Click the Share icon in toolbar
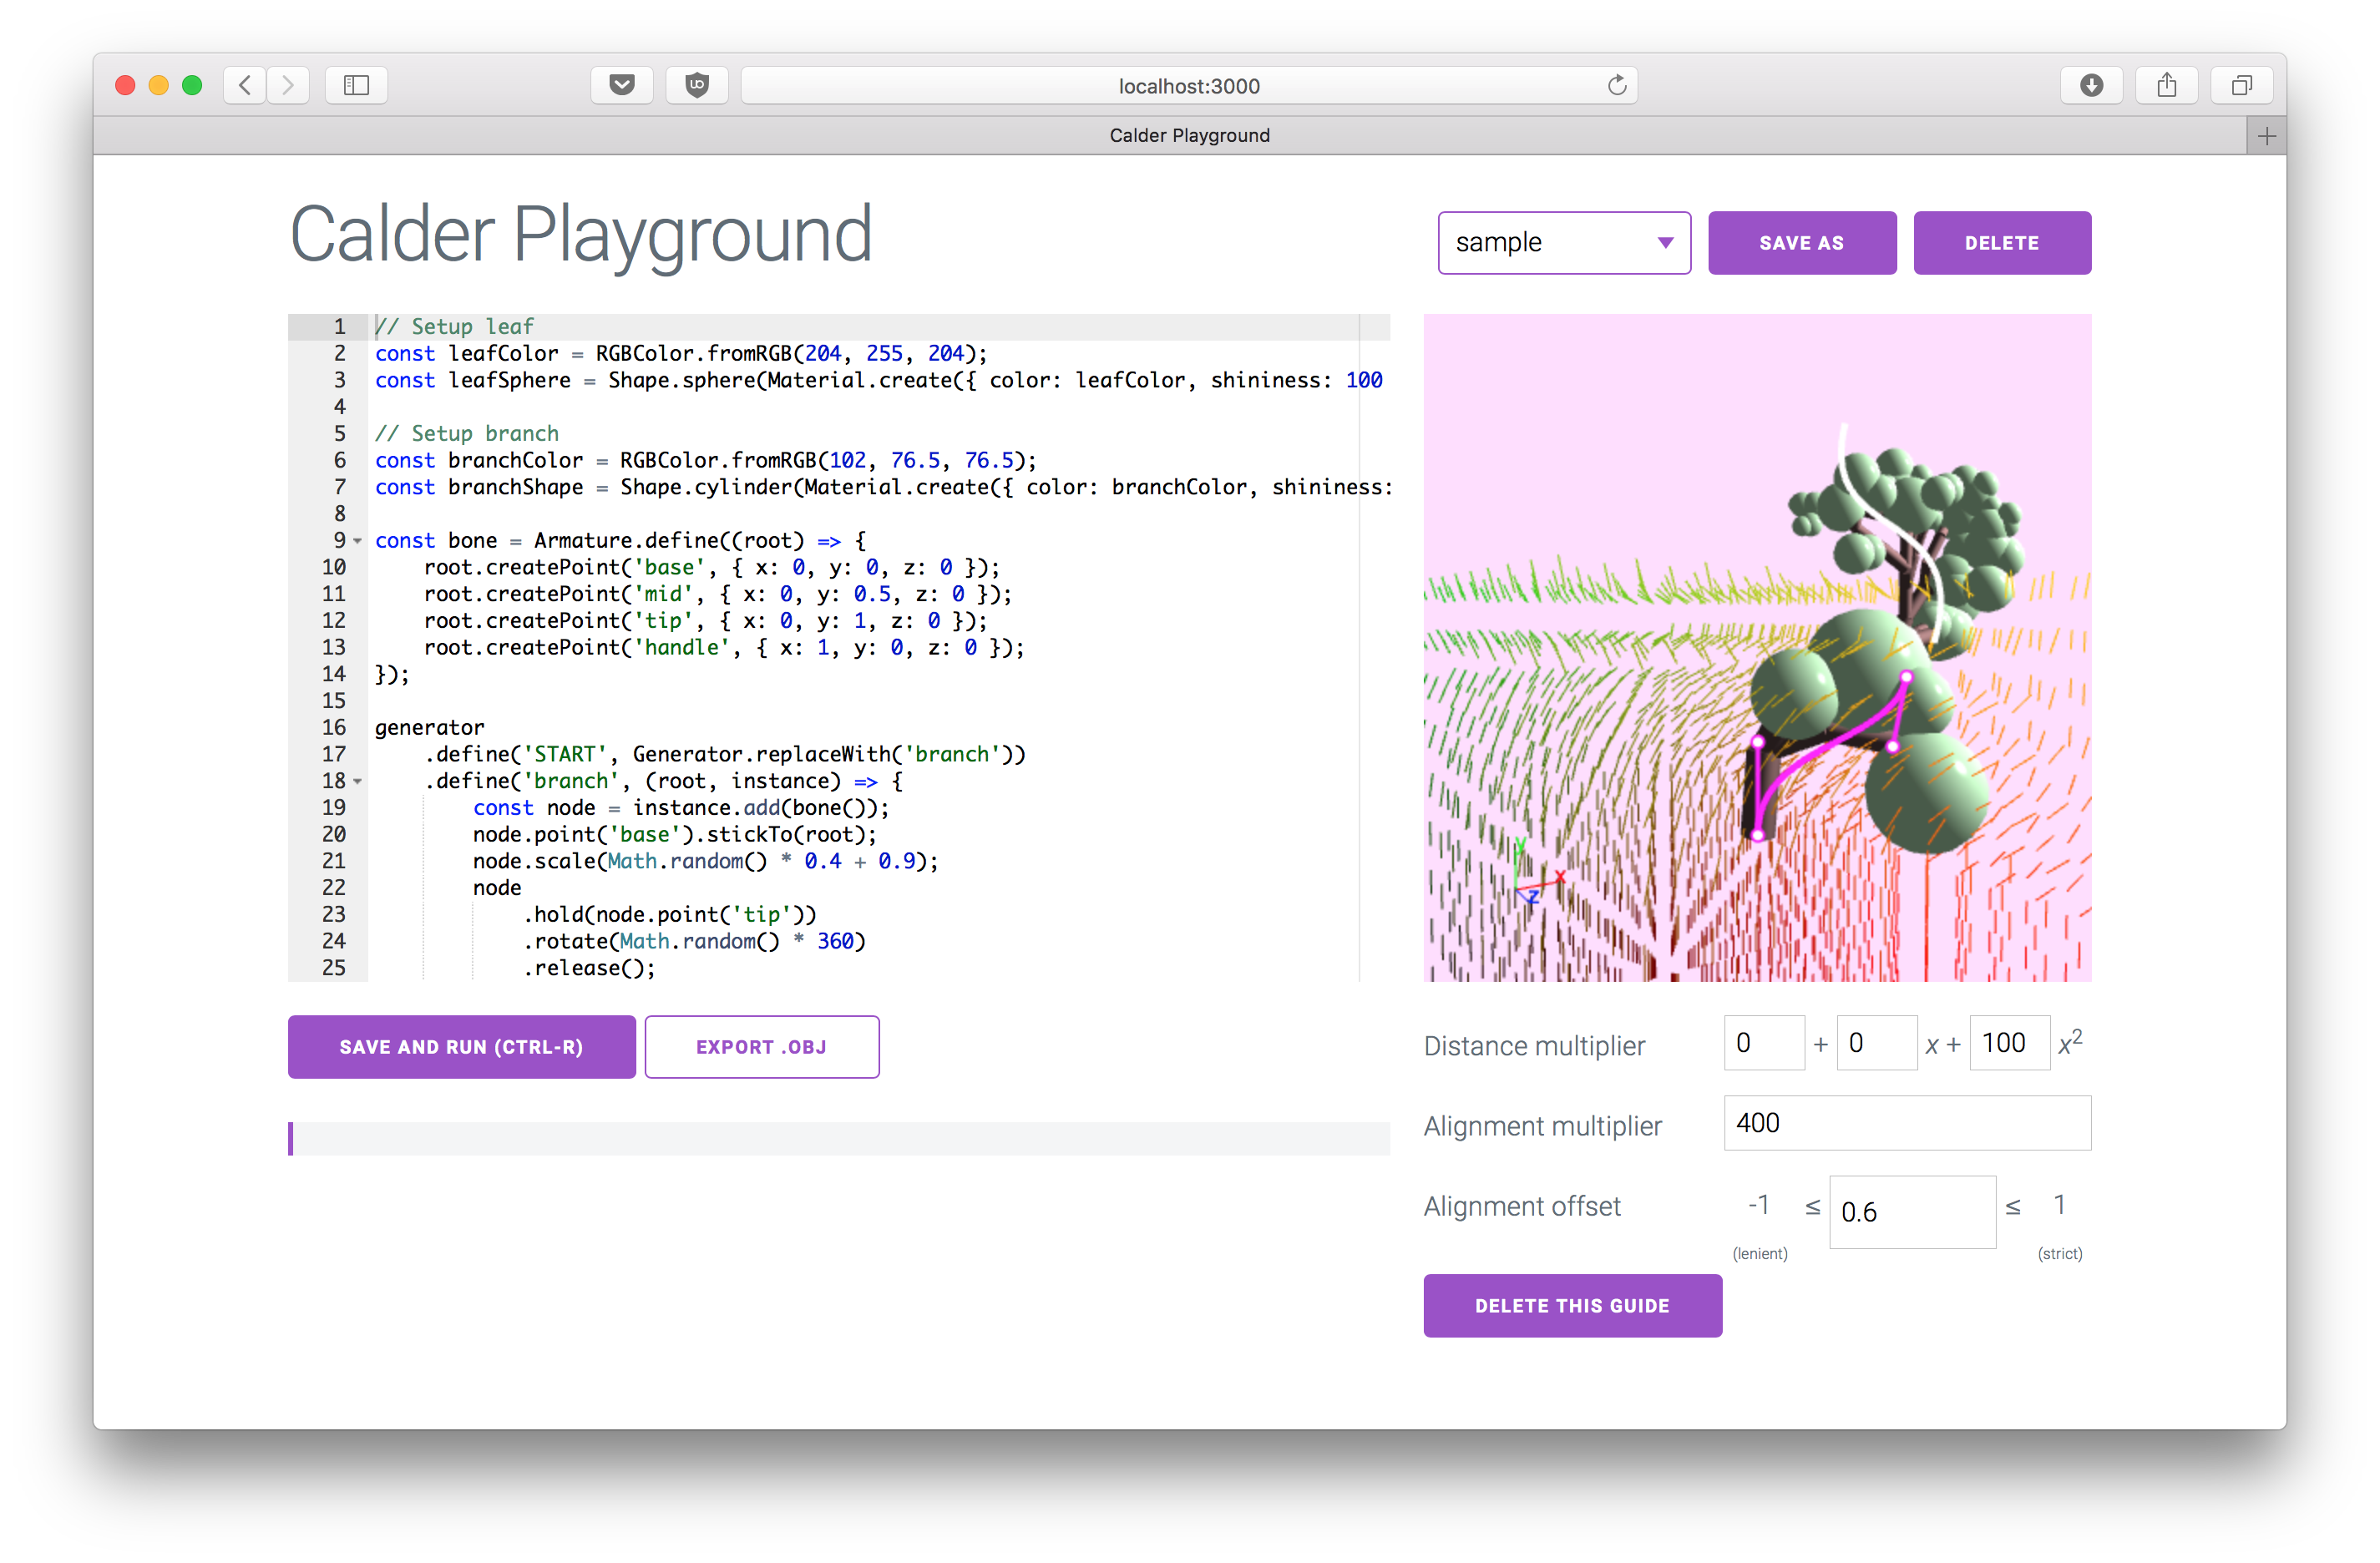This screenshot has height=1563, width=2380. tap(2166, 85)
